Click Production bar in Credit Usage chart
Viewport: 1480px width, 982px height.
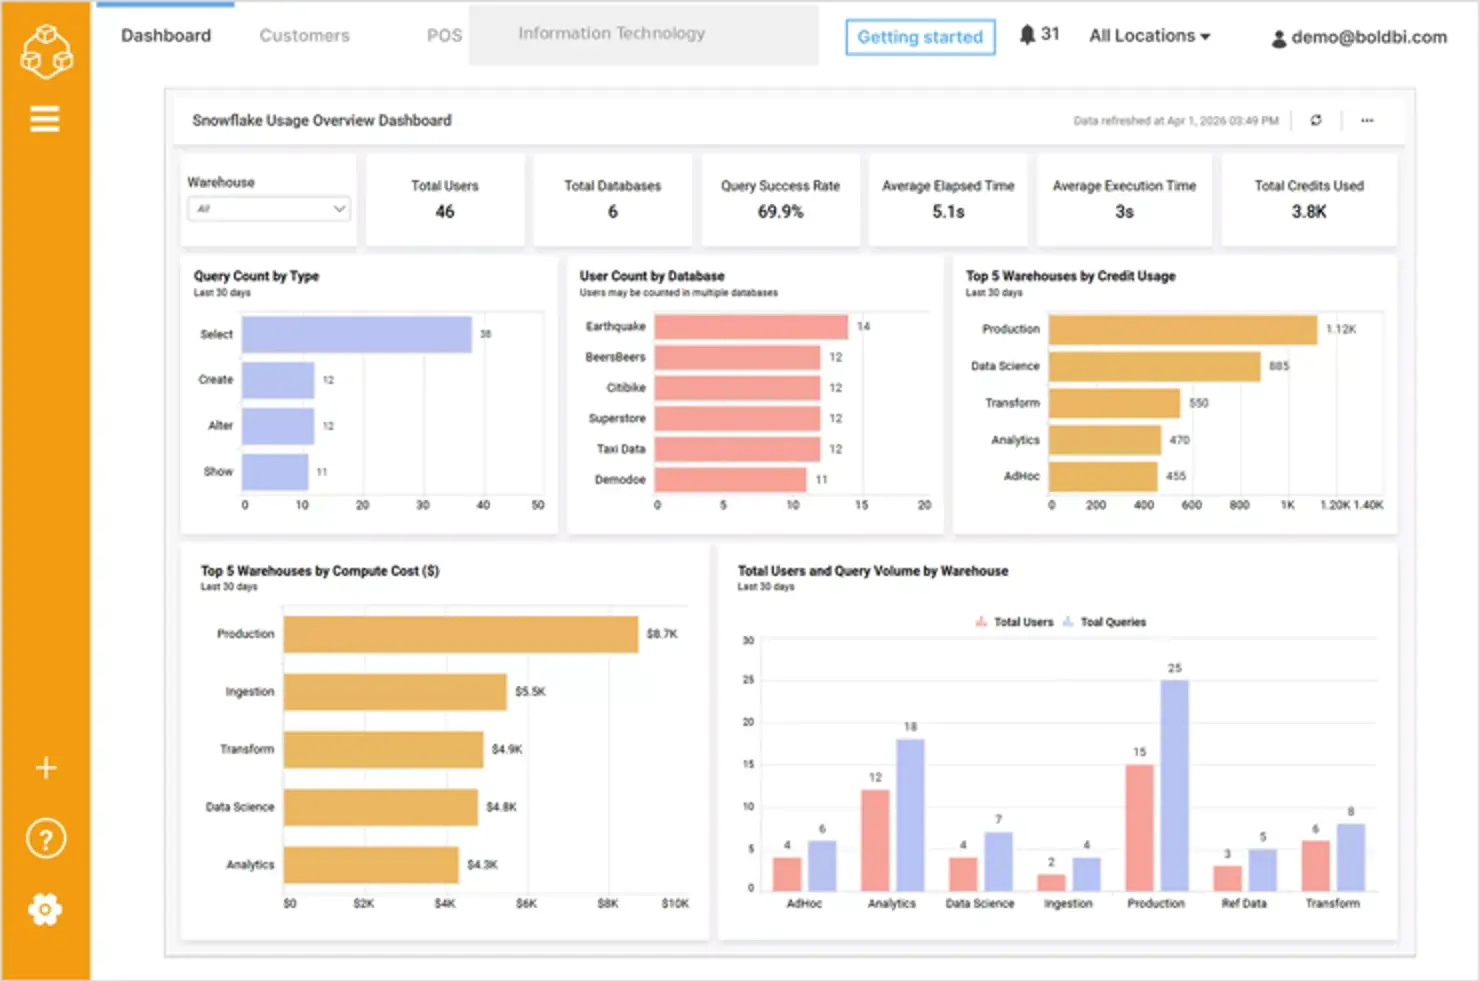1183,330
